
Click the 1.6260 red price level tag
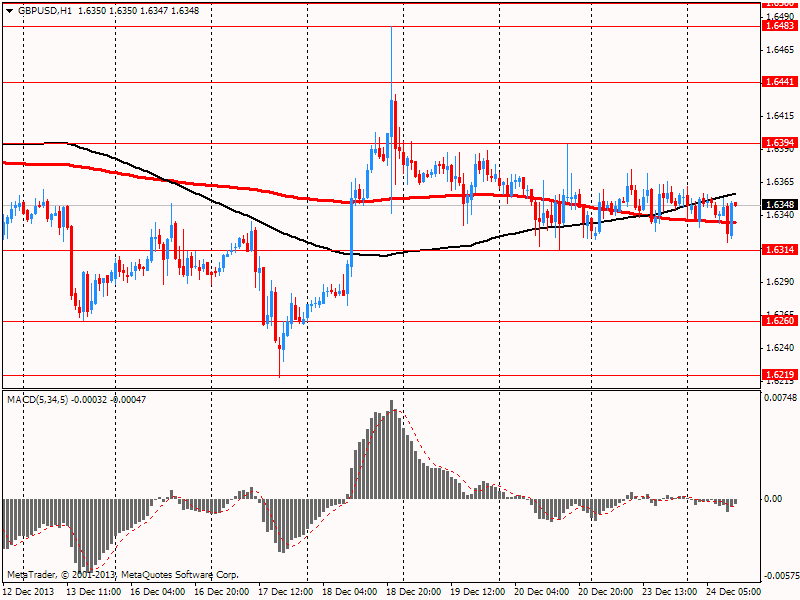pyautogui.click(x=779, y=321)
